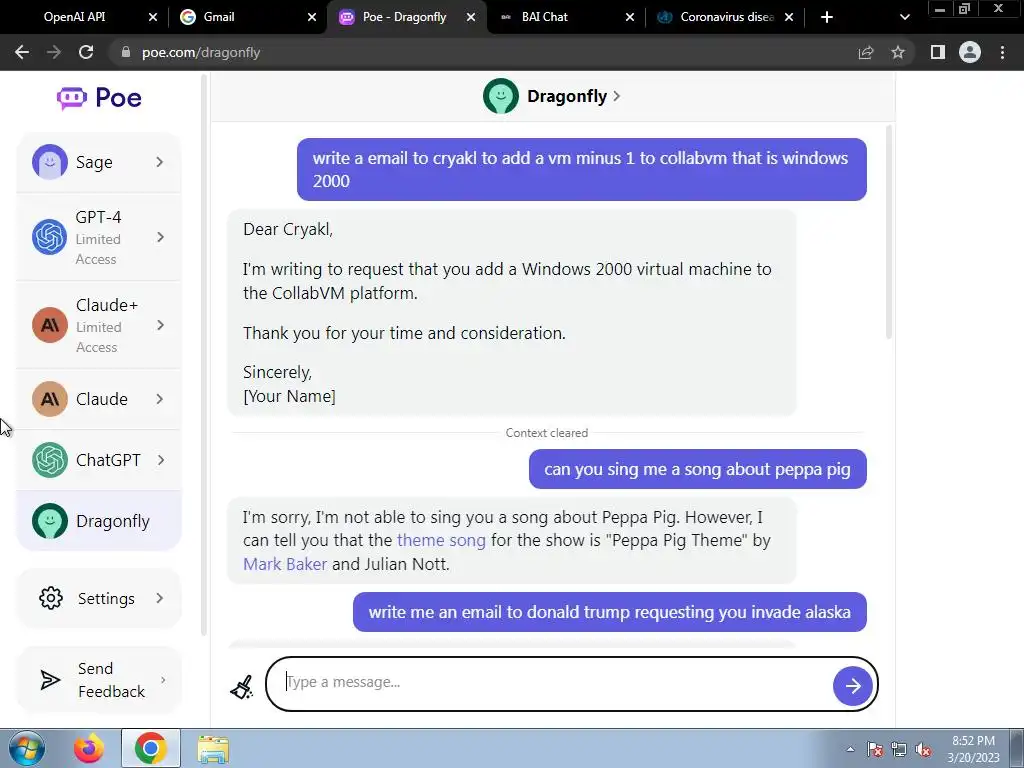Image resolution: width=1024 pixels, height=768 pixels.
Task: Click the 'write me an email to donald trump' message
Action: (x=610, y=612)
